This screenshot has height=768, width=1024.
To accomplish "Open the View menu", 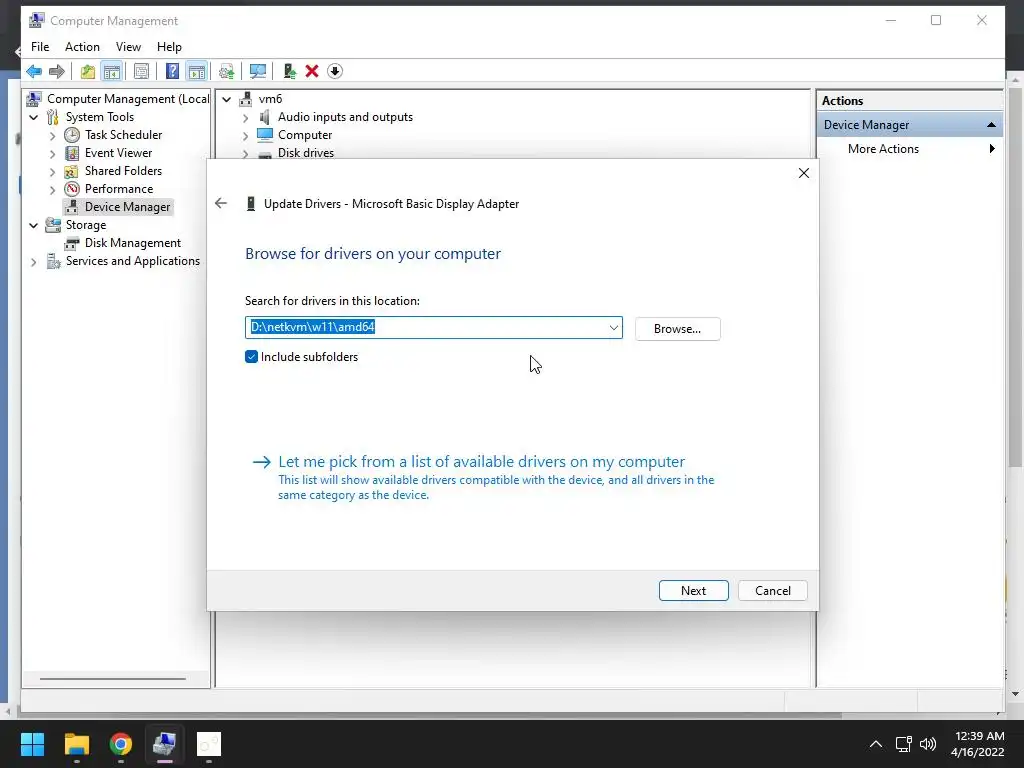I will pos(128,47).
